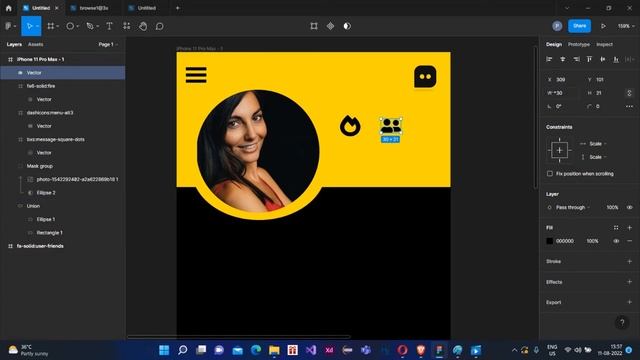Select Rectangle 1 layer
The image size is (640, 360).
62,233
